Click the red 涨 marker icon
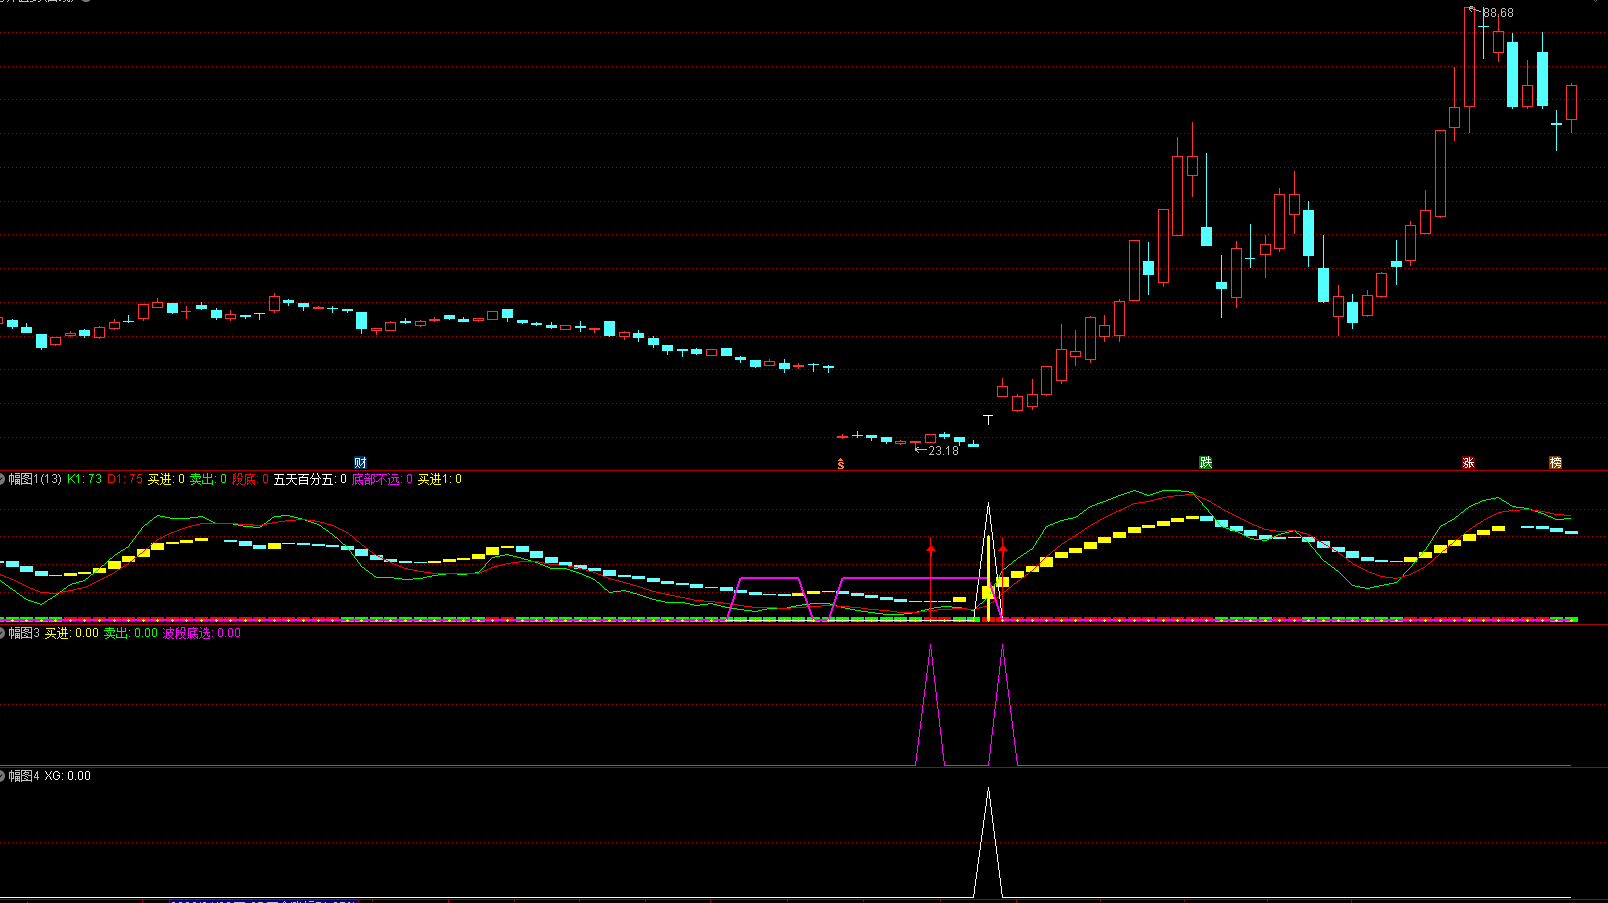 pyautogui.click(x=1468, y=462)
